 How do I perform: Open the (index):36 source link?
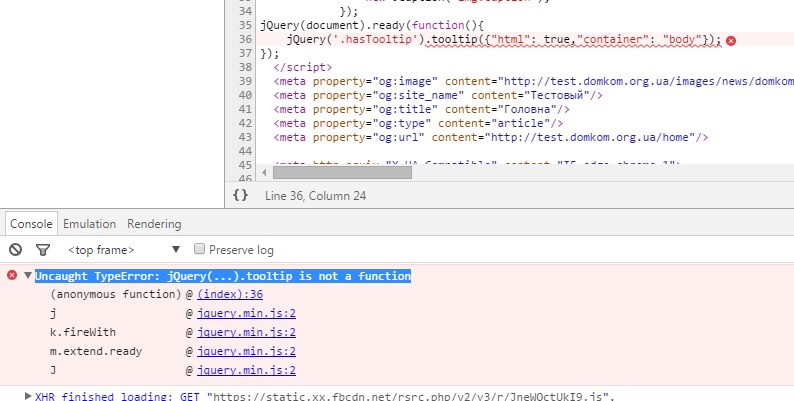click(229, 295)
